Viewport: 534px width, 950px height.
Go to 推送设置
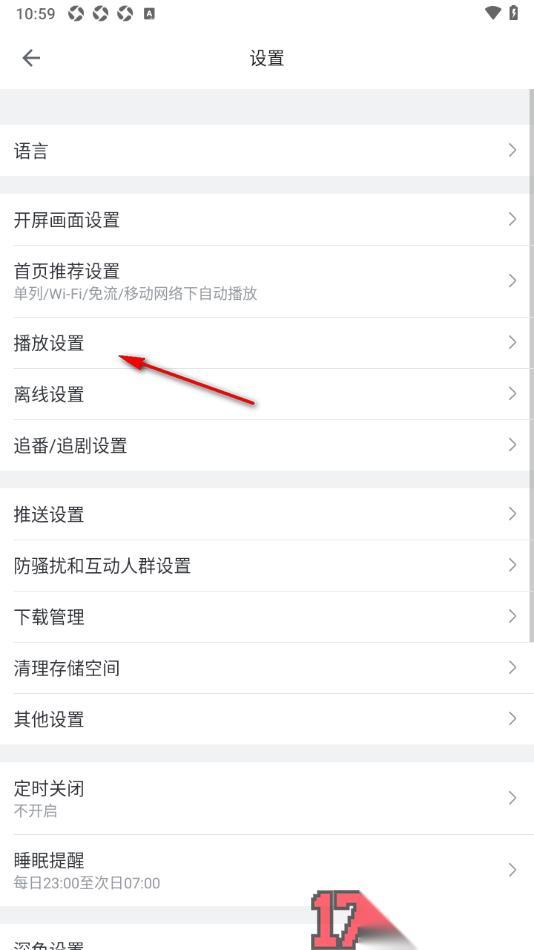click(265, 514)
